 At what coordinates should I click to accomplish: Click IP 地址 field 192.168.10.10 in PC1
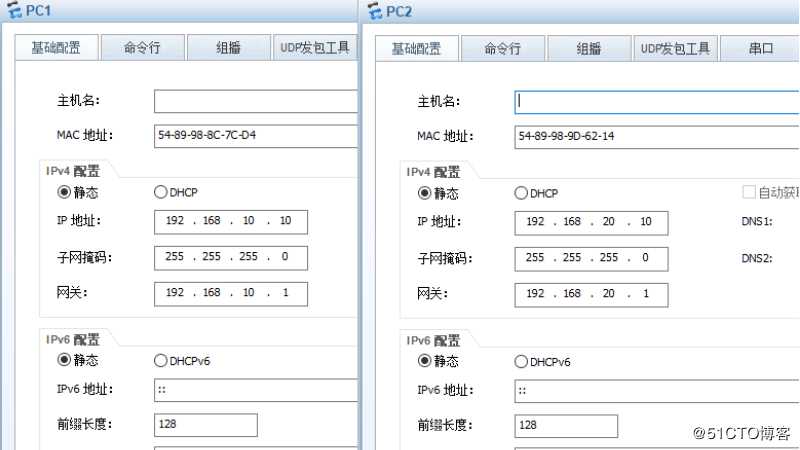pyautogui.click(x=231, y=222)
